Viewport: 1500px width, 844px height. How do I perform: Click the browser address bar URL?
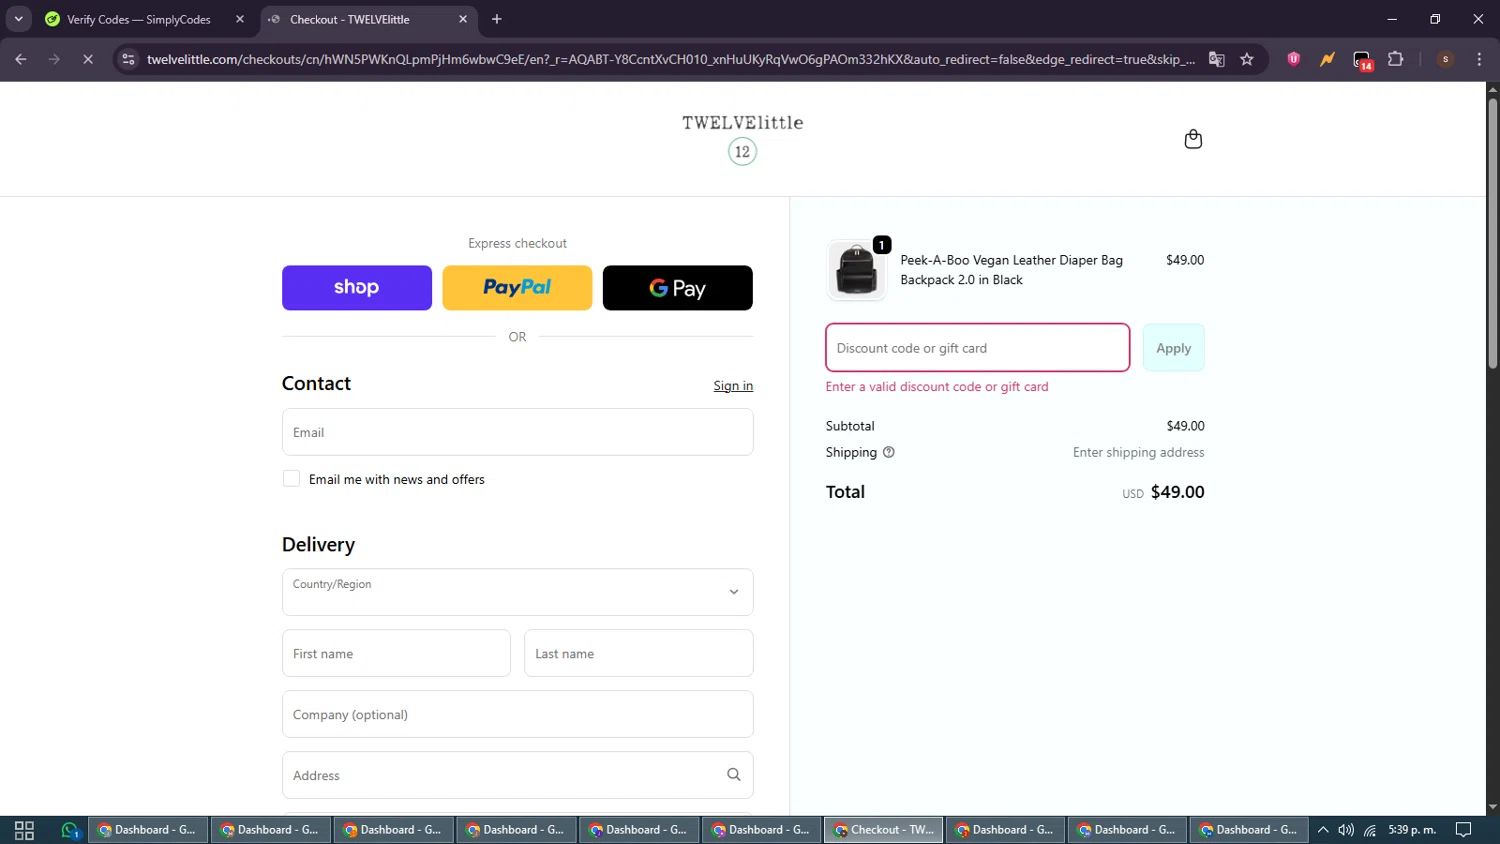(670, 59)
